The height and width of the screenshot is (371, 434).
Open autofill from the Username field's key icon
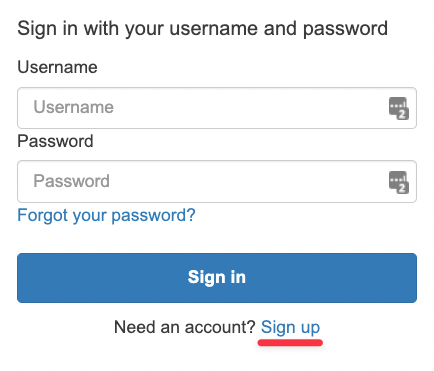[x=399, y=108]
